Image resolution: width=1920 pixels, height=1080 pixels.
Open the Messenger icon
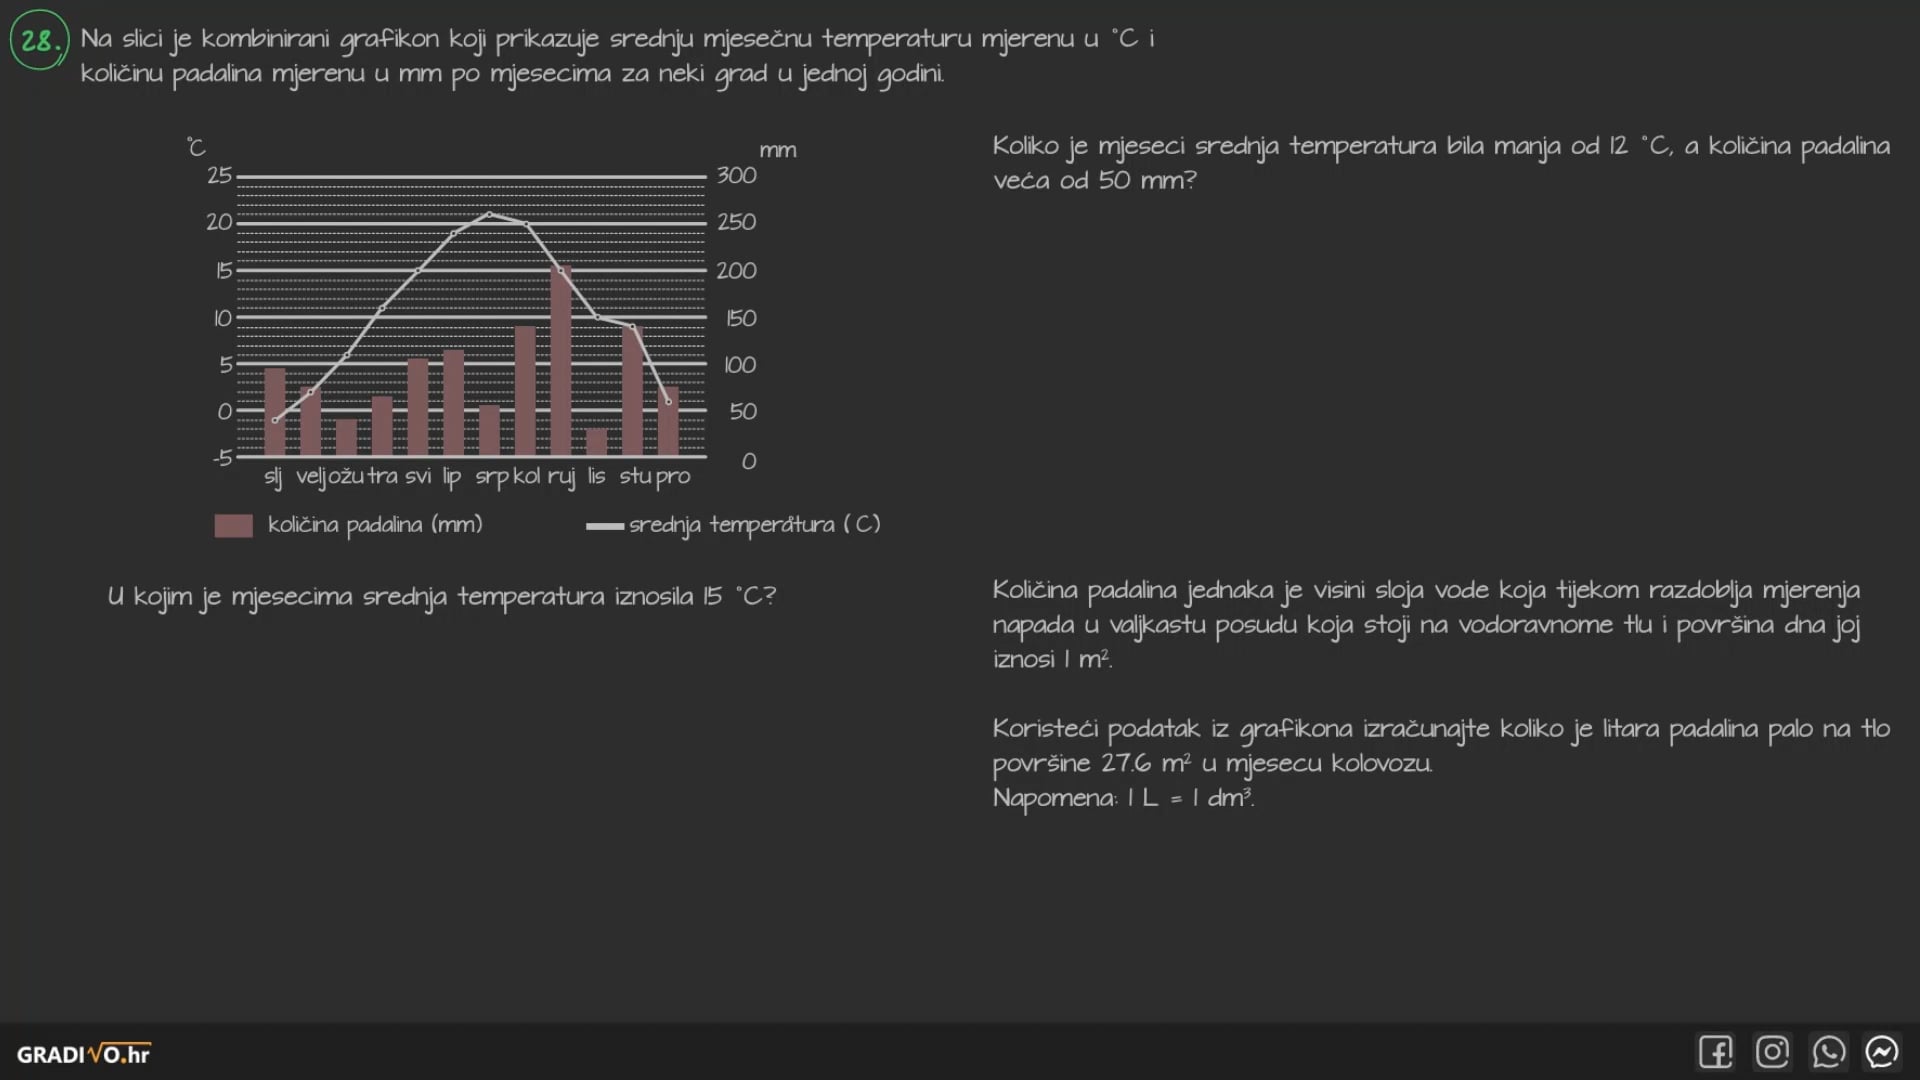pyautogui.click(x=1882, y=1052)
